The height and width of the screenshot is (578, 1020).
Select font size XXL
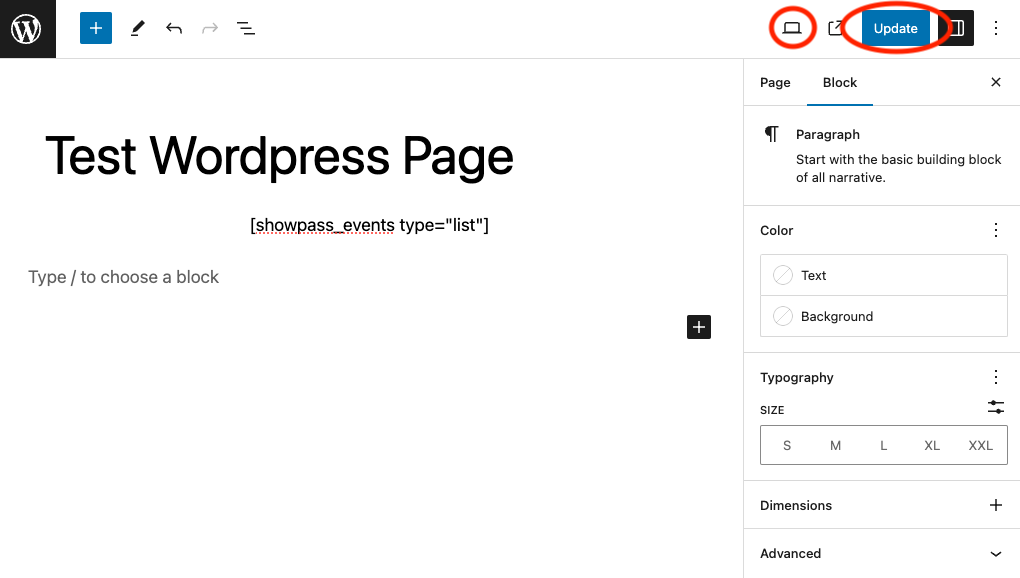pos(980,445)
